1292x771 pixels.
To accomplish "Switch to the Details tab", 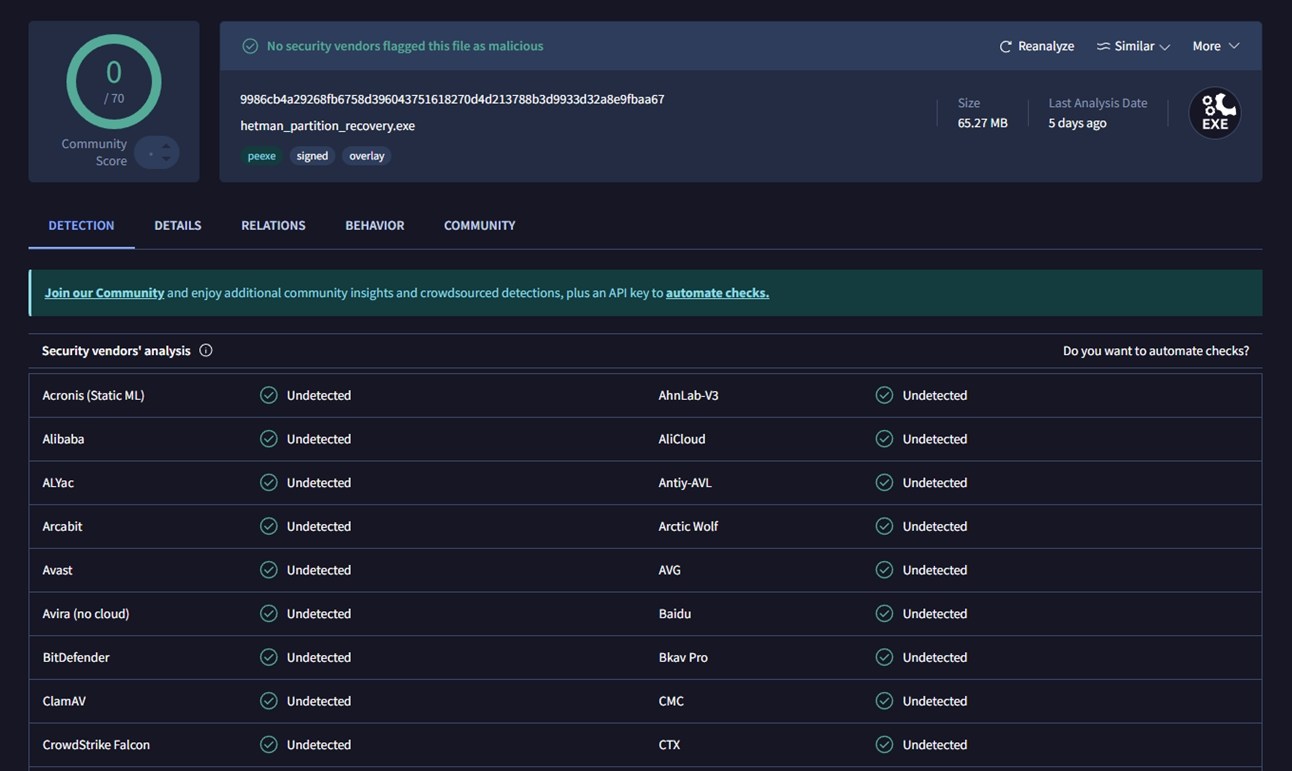I will [177, 224].
